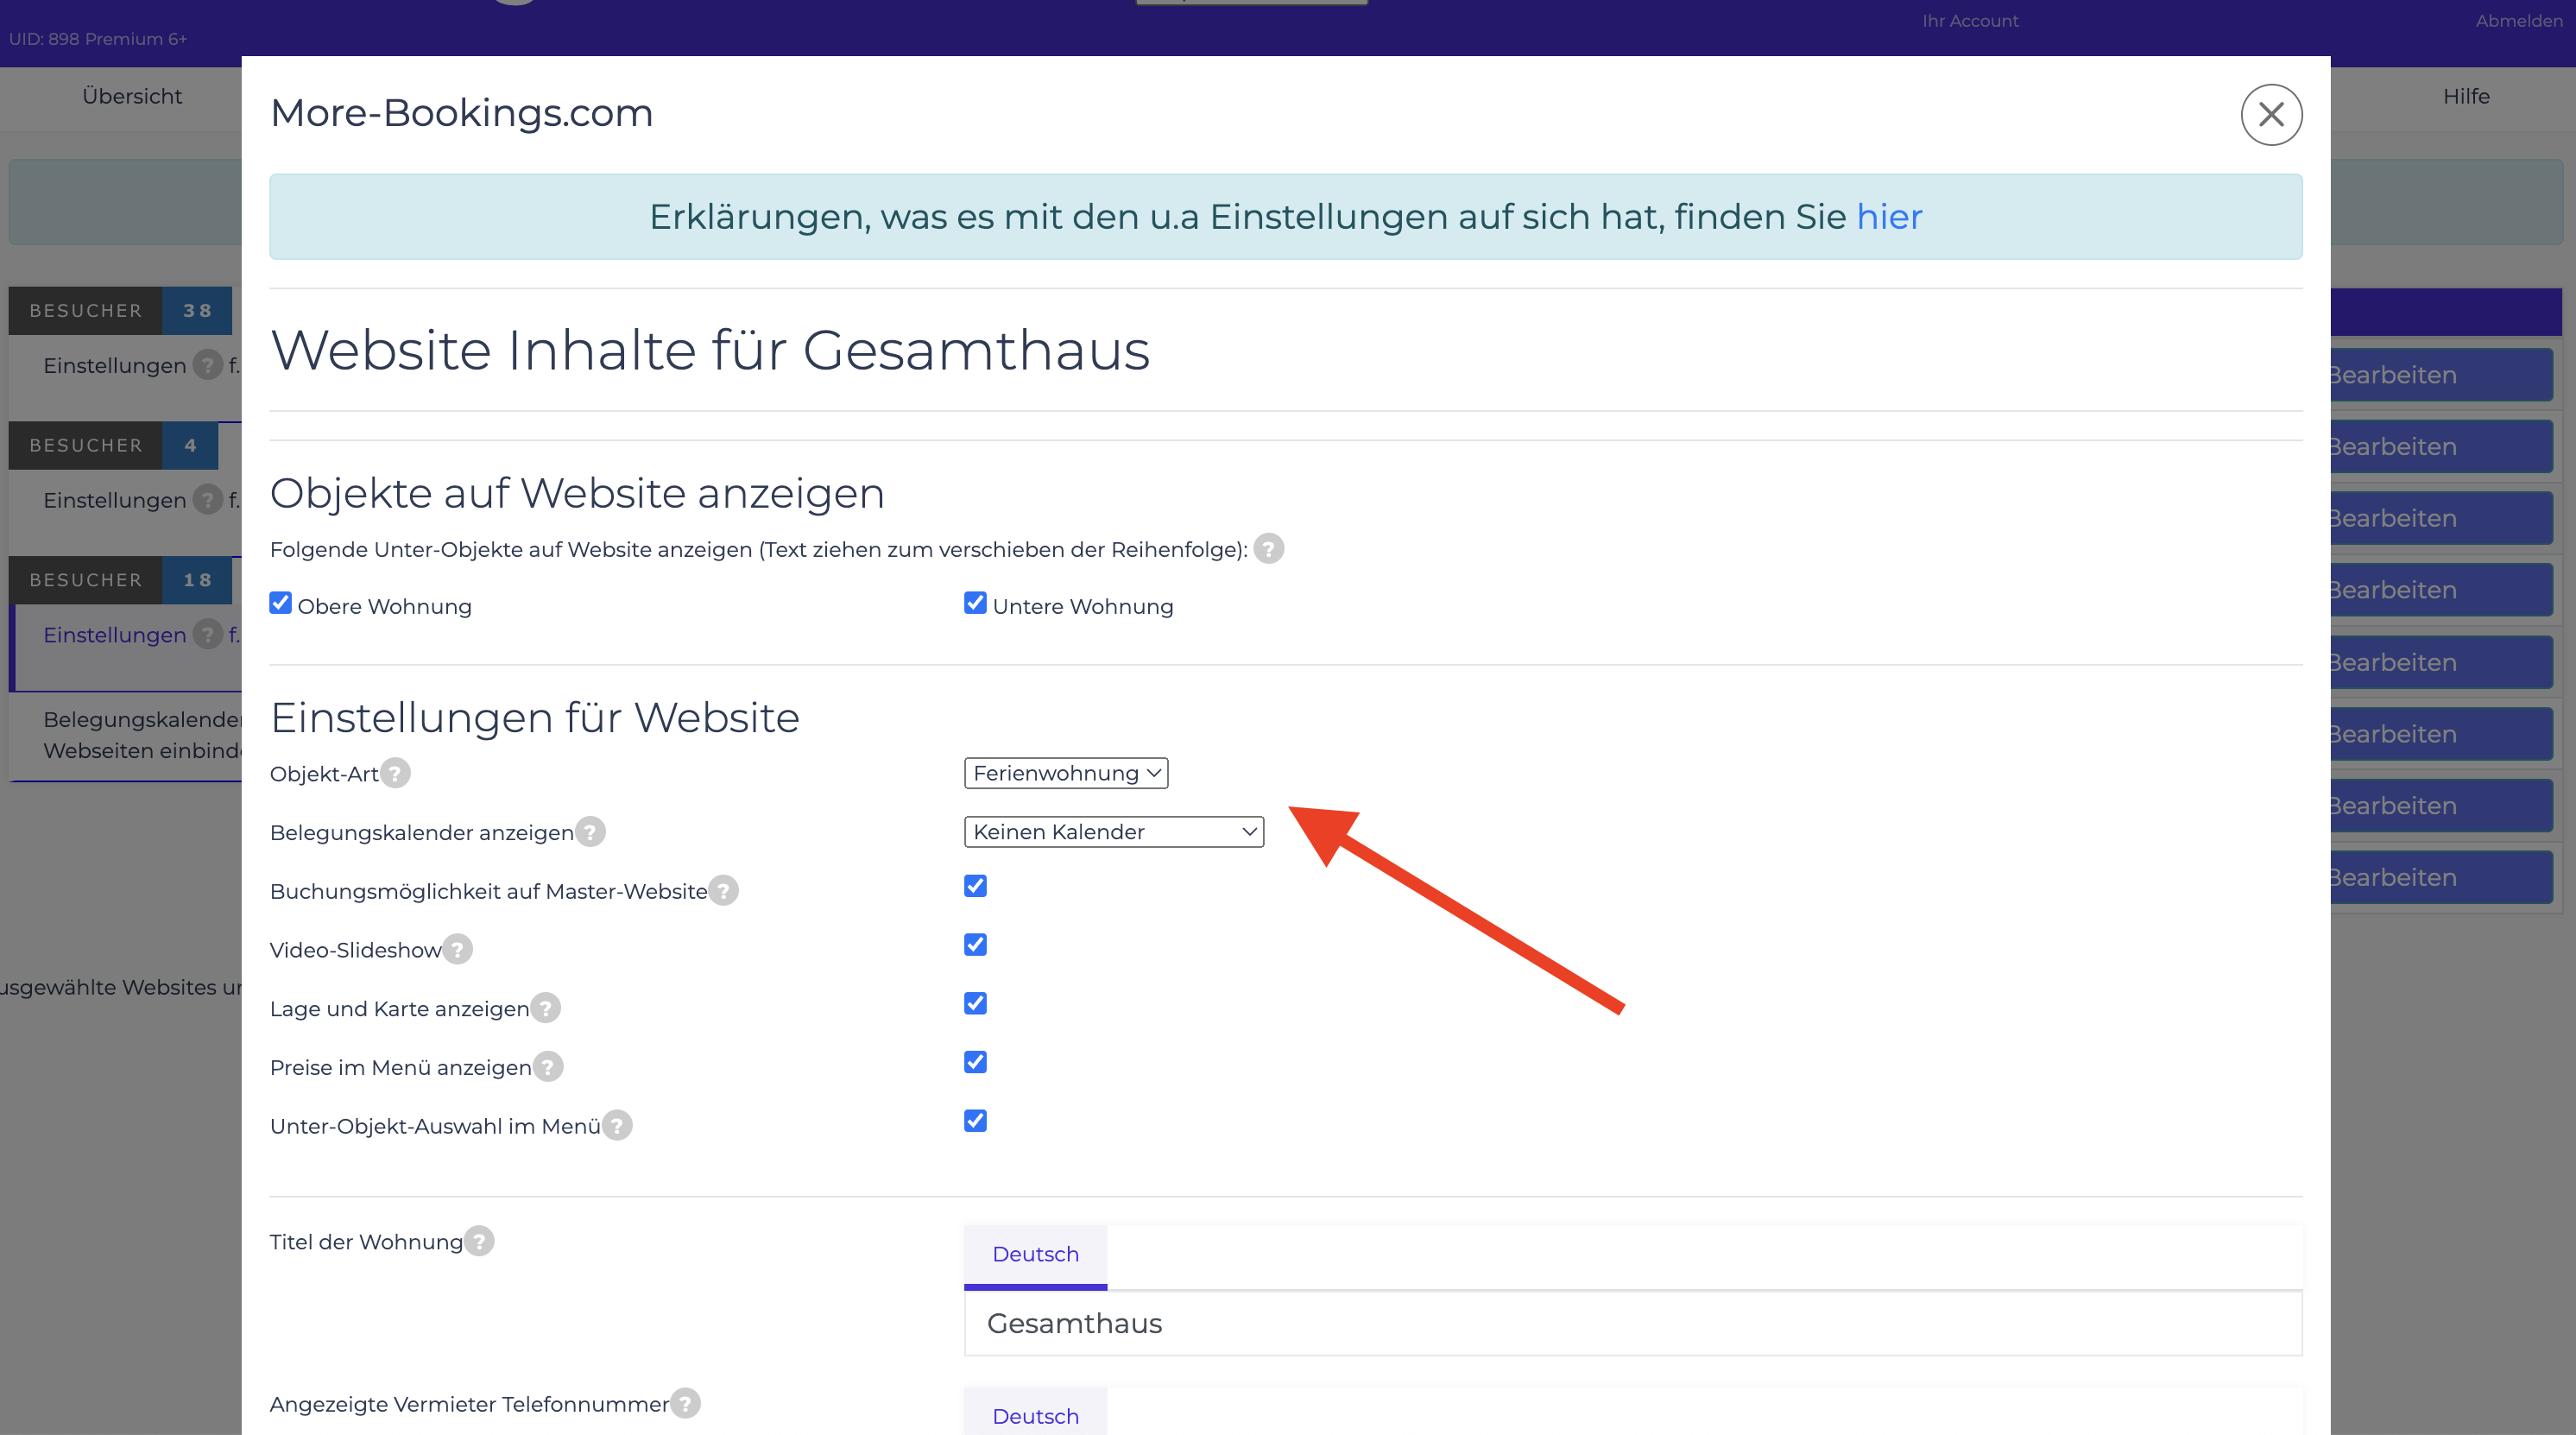Click help icon in Besucher 38 Einstellungen row
This screenshot has width=2576, height=1435.
[207, 365]
